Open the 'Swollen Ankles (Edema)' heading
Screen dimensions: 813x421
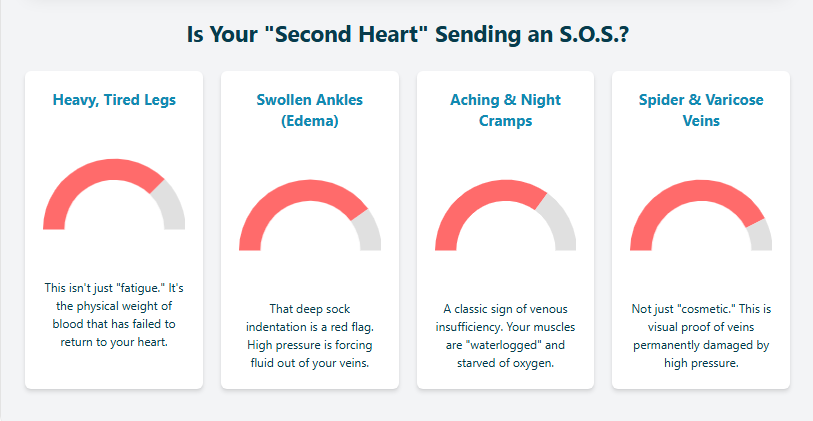click(309, 110)
